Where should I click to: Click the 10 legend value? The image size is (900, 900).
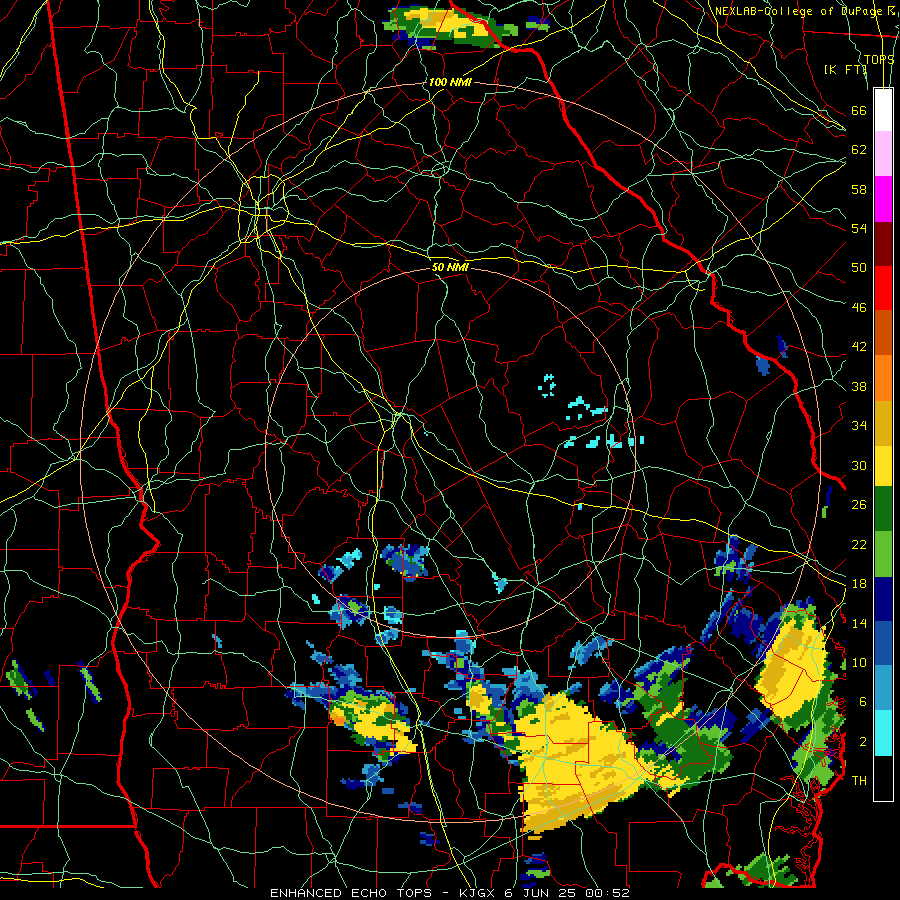point(859,662)
